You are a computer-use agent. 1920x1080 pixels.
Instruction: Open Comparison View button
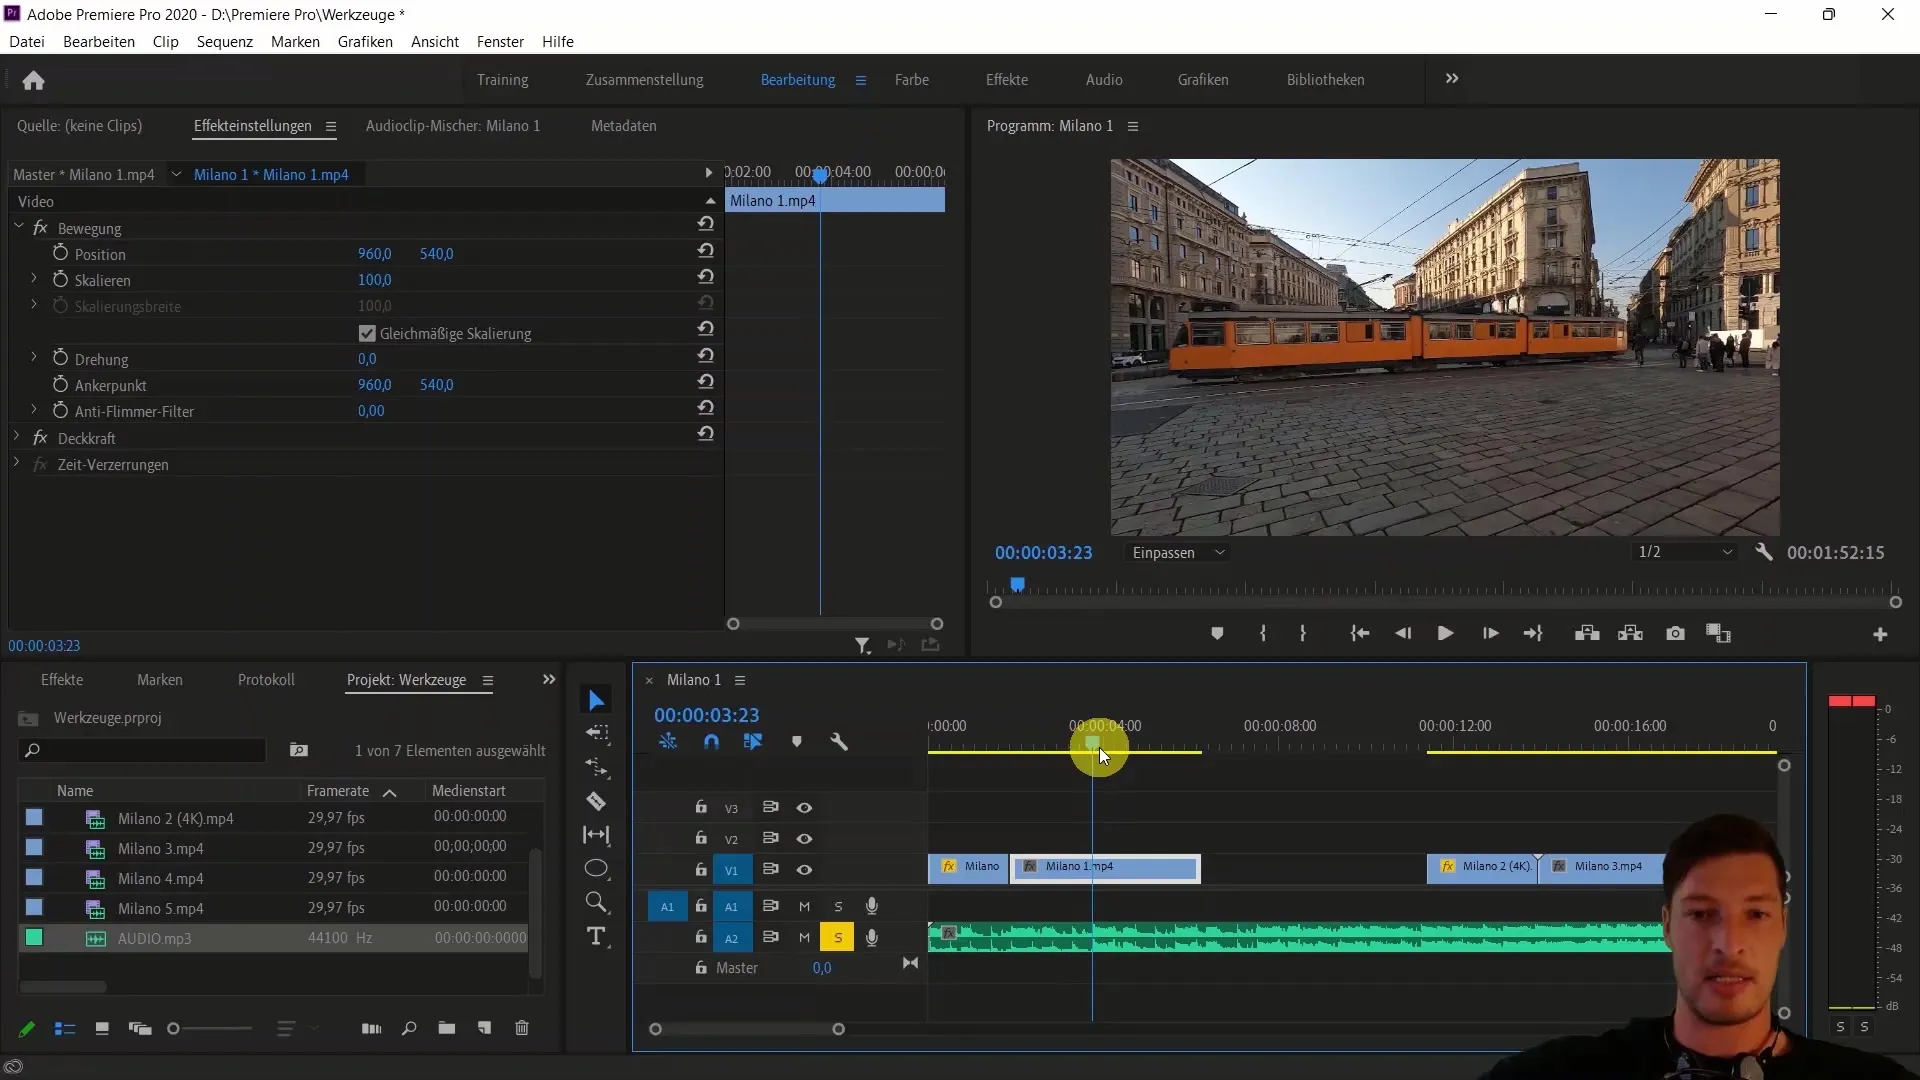(1718, 634)
